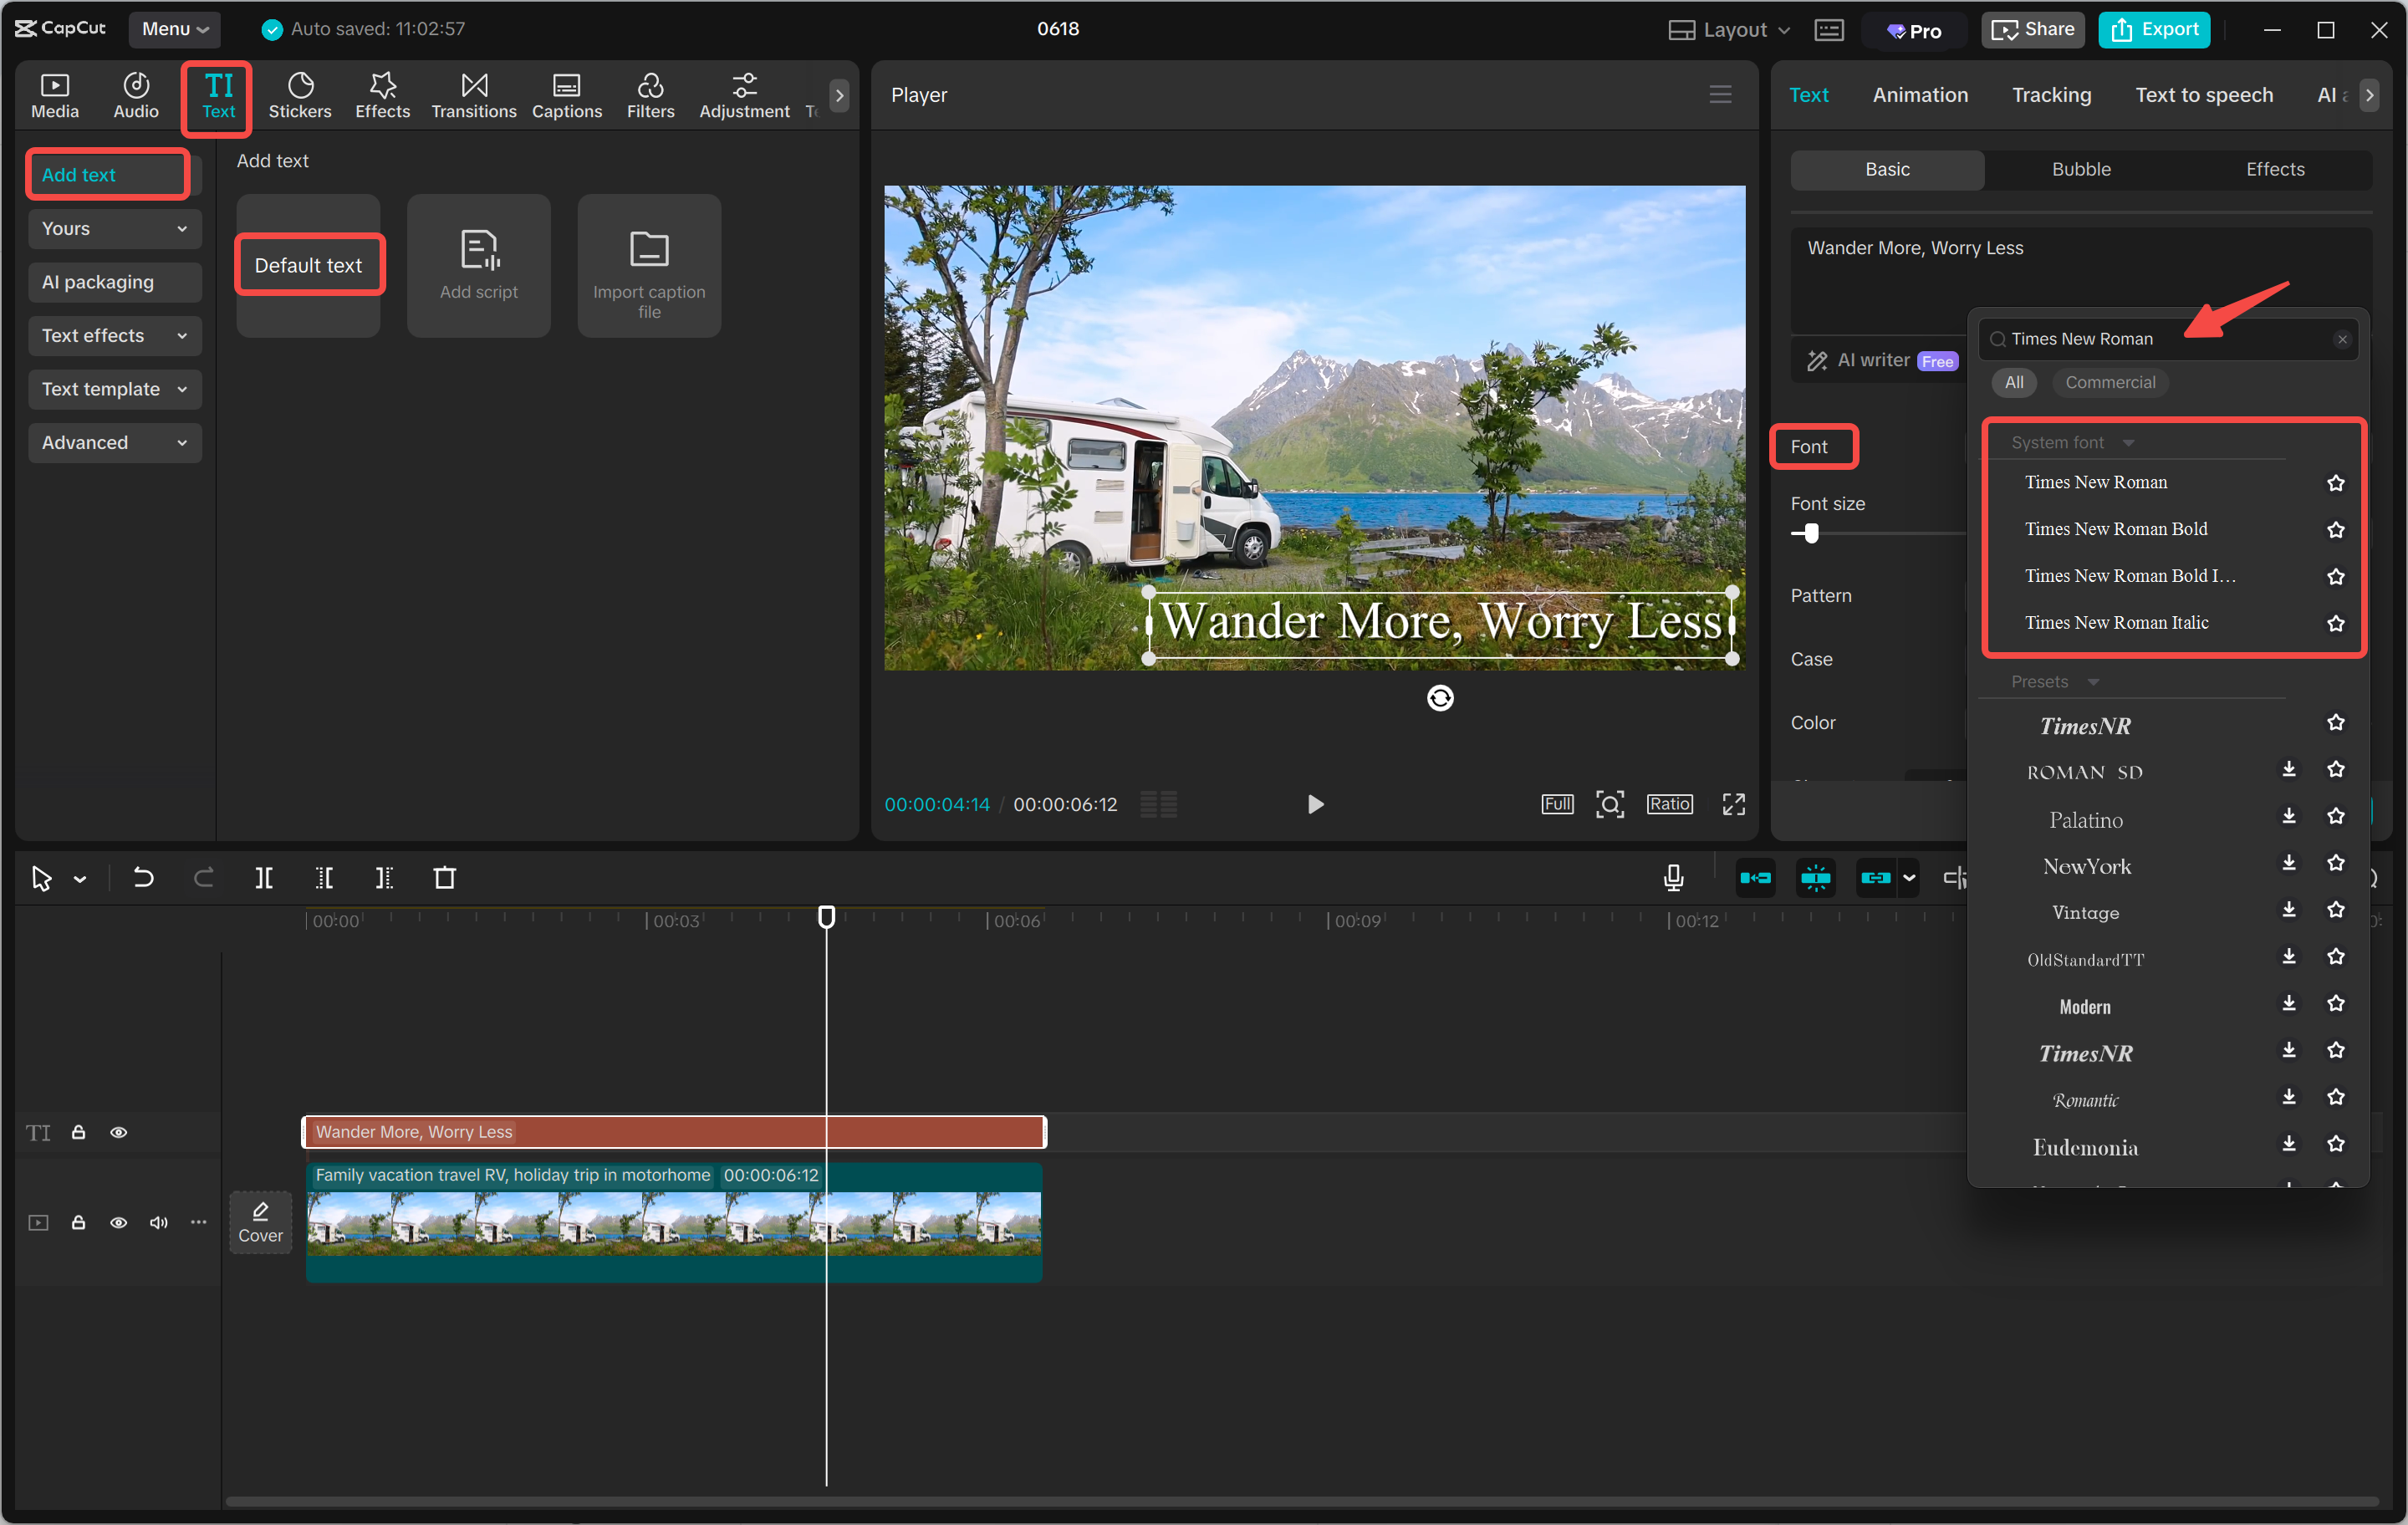Lock the video track
2408x1525 pixels.
click(x=79, y=1222)
